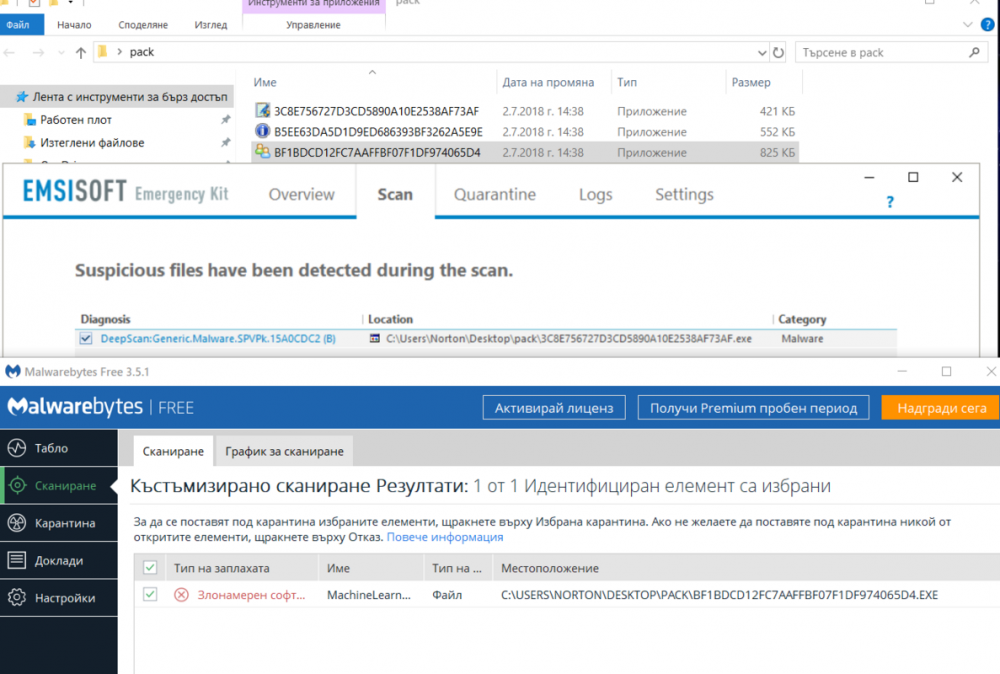Open the Табло dashboard icon in Malwarebytes
This screenshot has height=674, width=1000.
click(17, 448)
